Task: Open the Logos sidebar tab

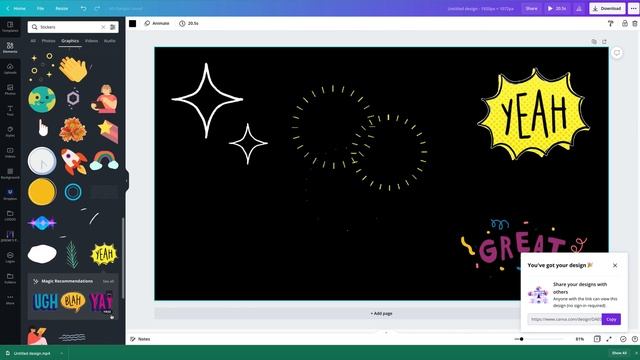Action: (x=10, y=257)
